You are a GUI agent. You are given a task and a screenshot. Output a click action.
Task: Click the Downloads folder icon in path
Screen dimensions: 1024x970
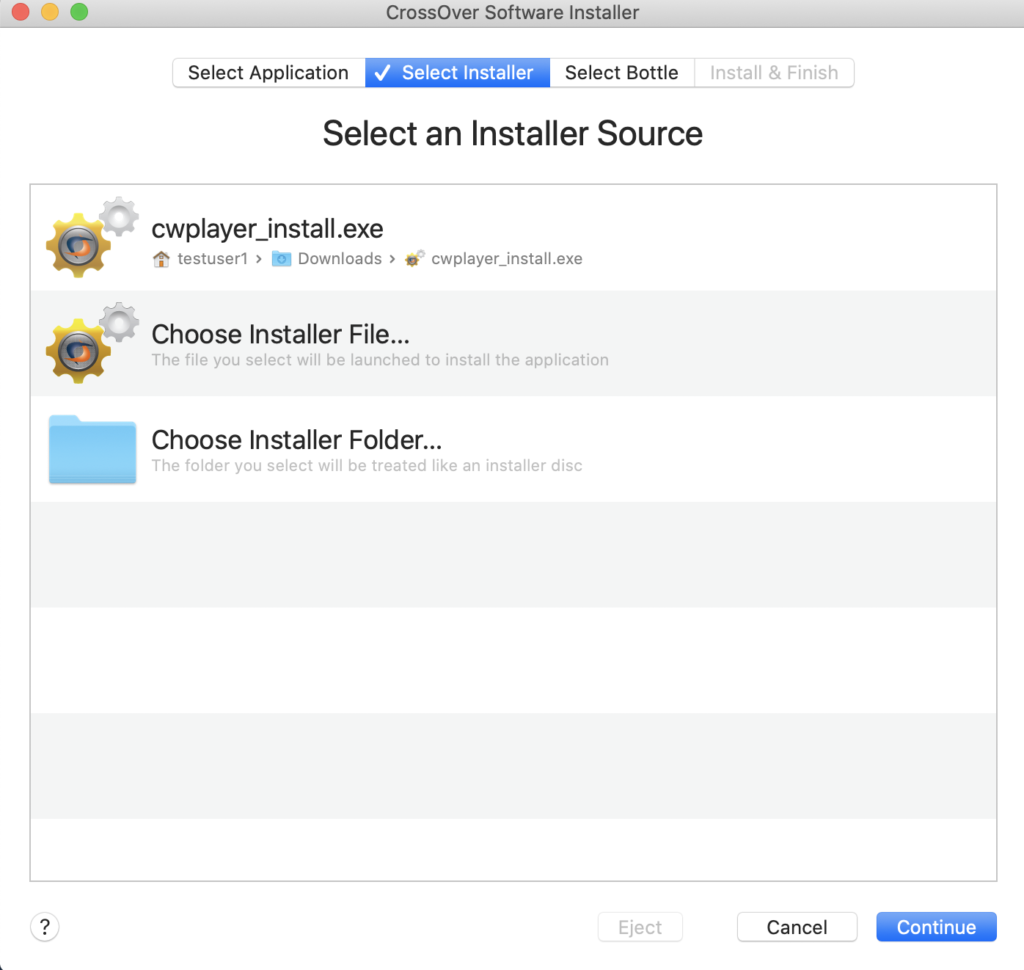282,259
